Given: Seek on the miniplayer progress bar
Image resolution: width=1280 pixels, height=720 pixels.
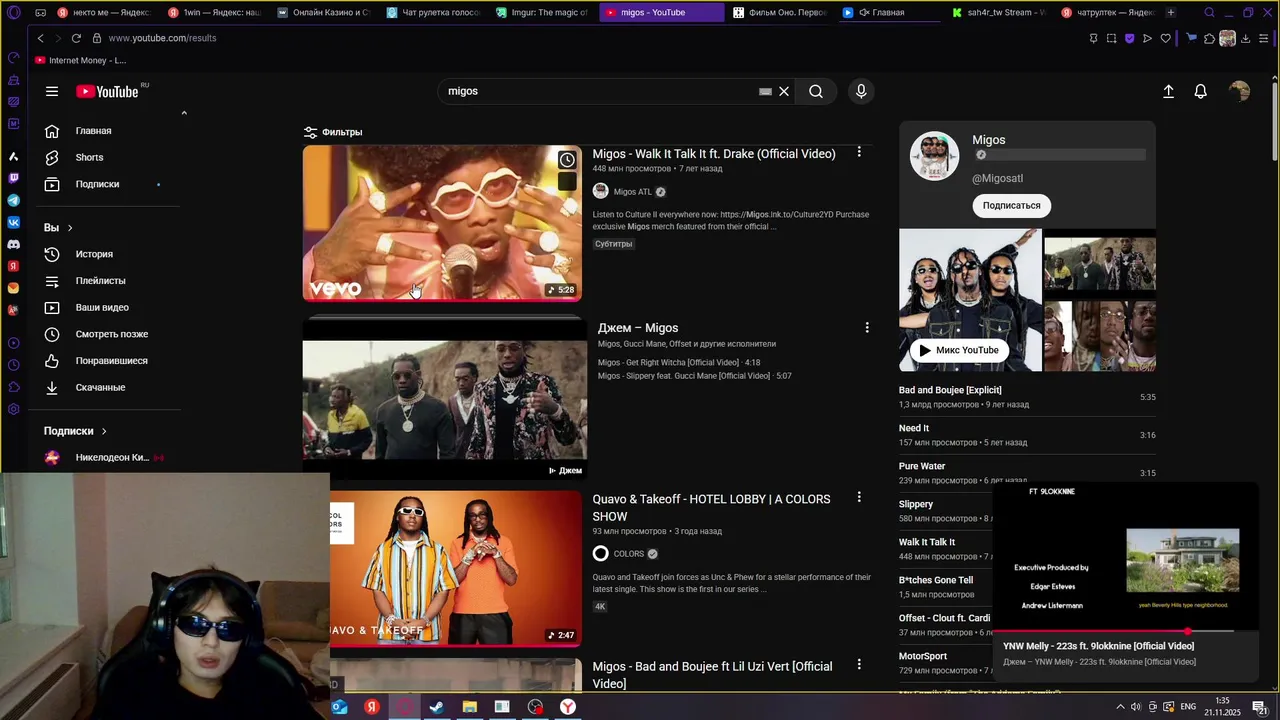Looking at the screenshot, I should click(1125, 631).
